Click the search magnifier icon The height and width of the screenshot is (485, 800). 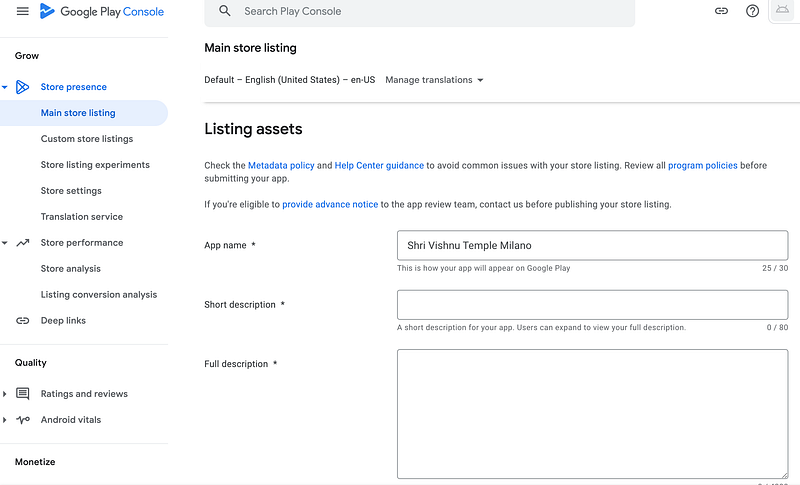[x=225, y=11]
